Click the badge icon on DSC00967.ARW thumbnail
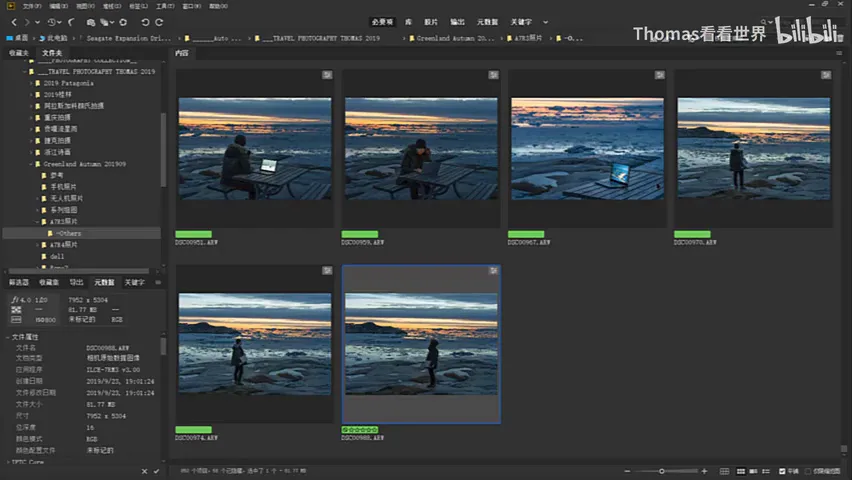Viewport: 852px width, 480px height. point(660,75)
